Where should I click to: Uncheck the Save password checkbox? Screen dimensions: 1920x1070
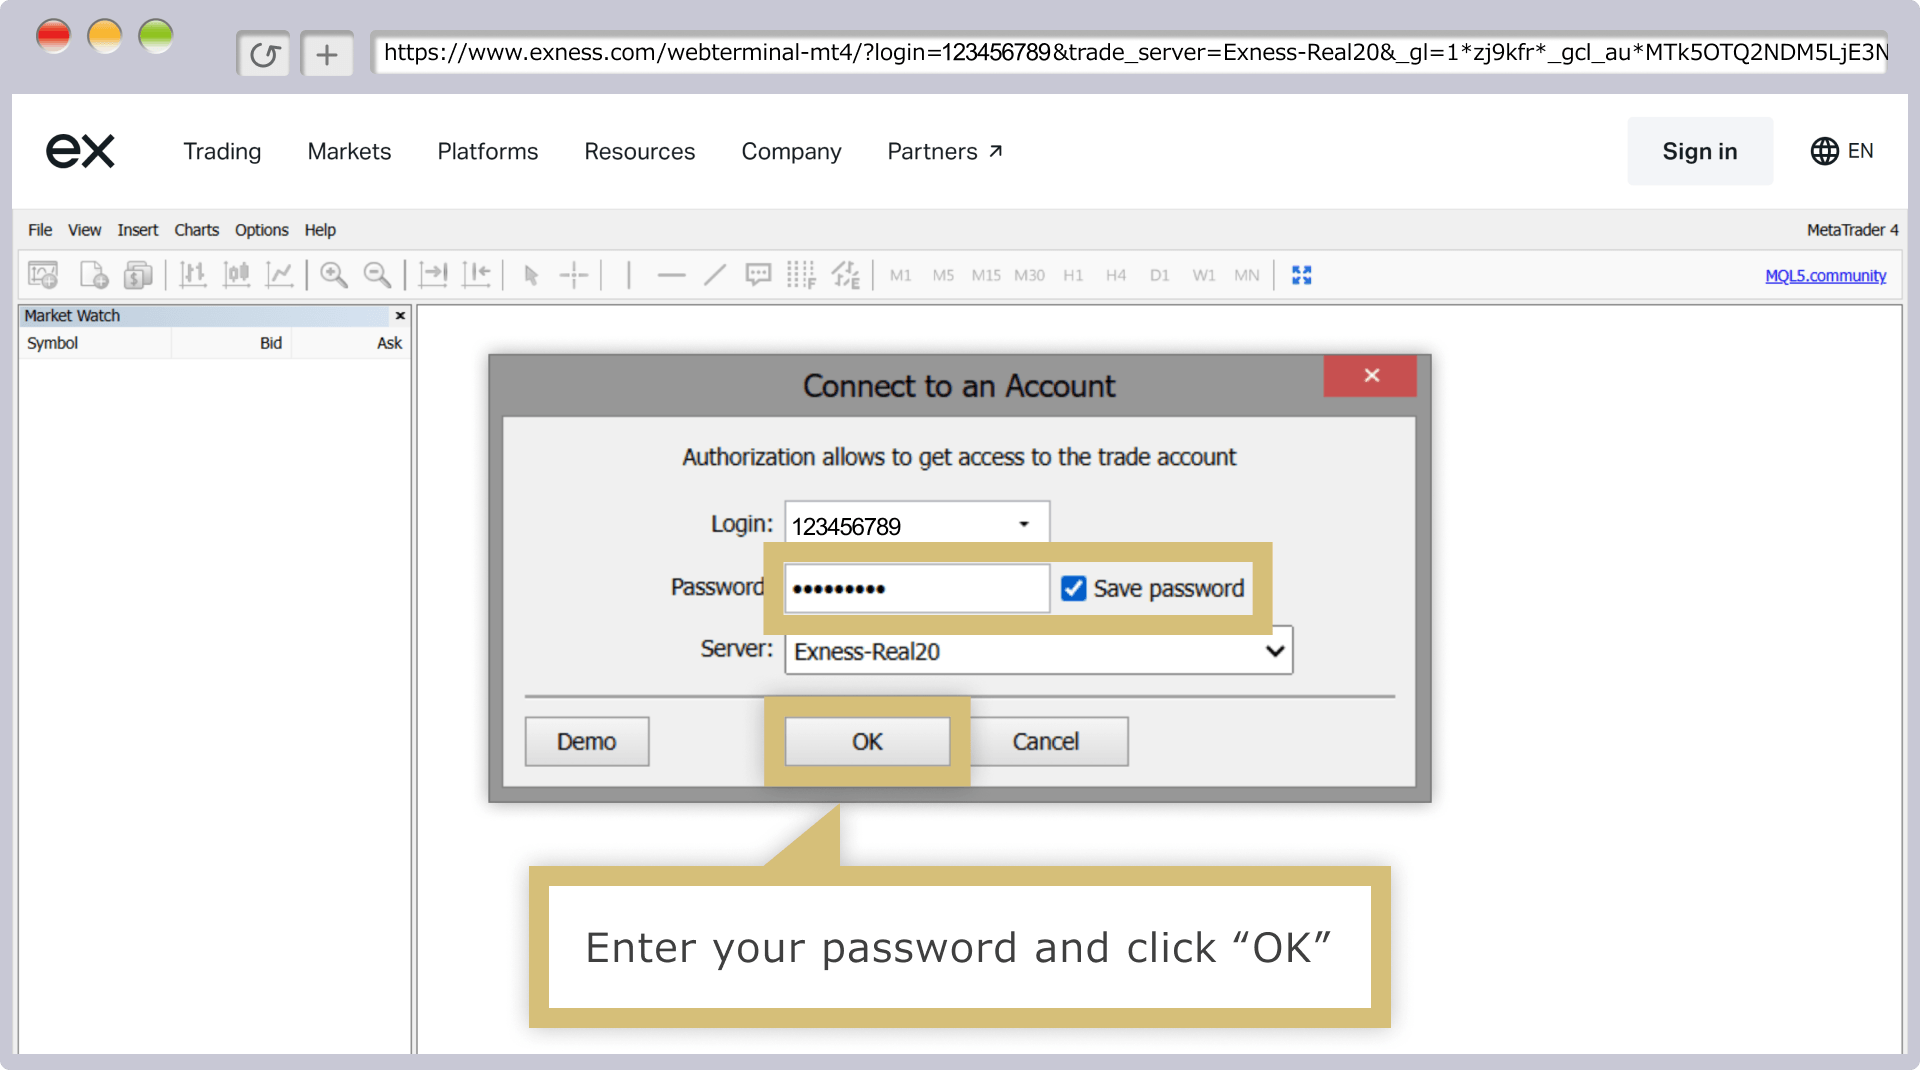tap(1073, 589)
